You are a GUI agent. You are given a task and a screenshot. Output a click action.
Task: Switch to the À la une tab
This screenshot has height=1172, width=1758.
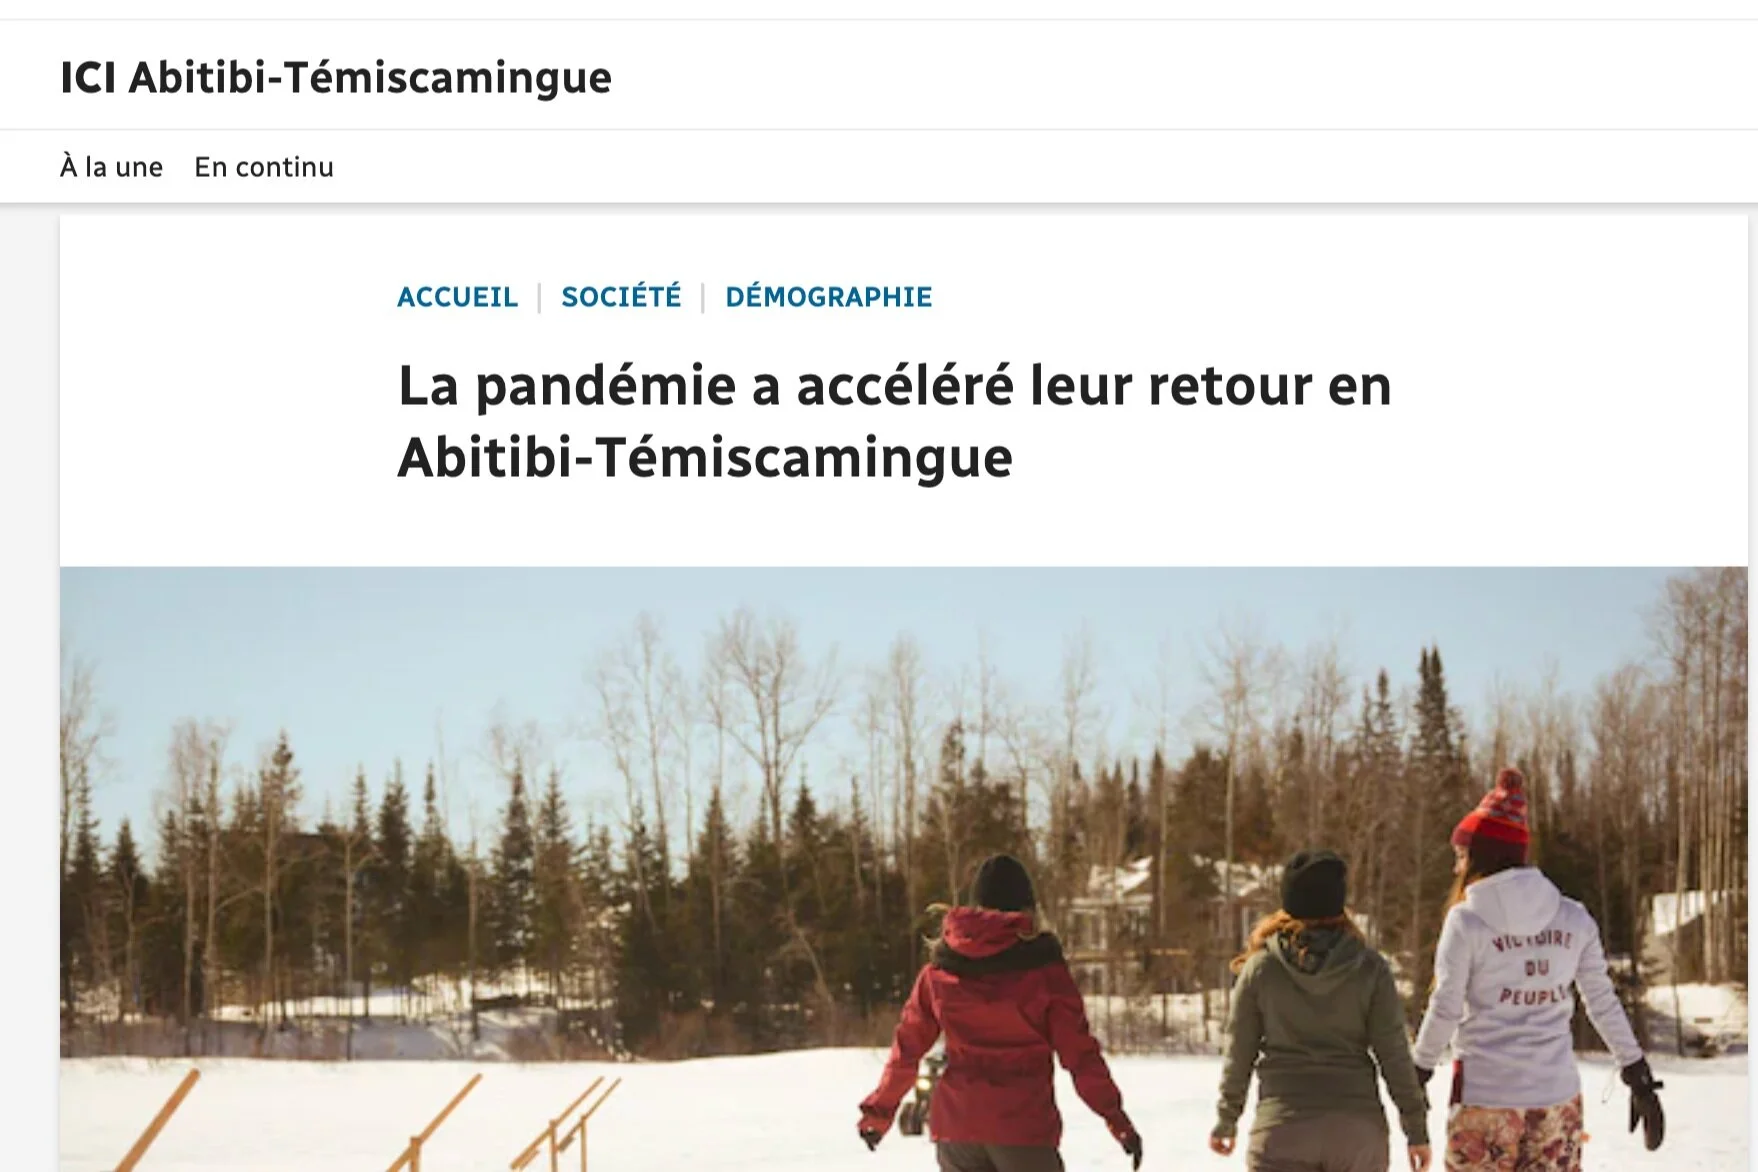click(111, 166)
